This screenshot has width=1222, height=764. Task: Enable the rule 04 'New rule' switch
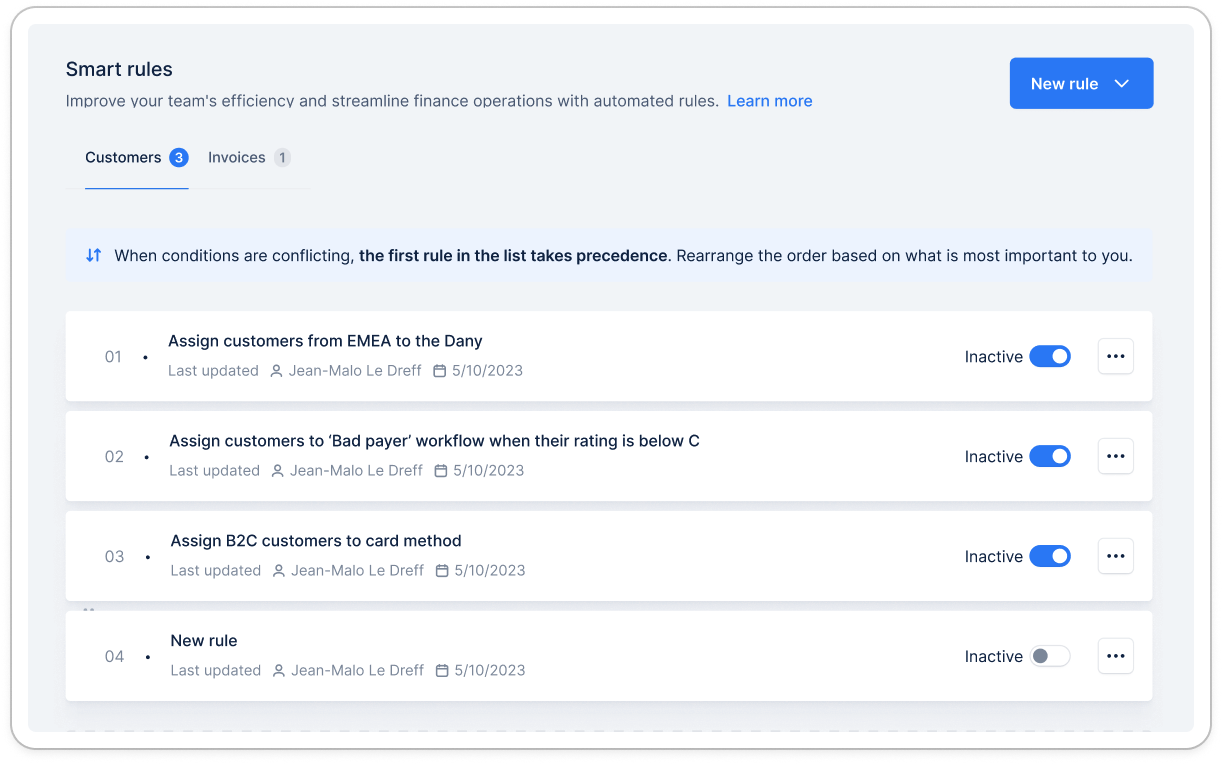pyautogui.click(x=1049, y=656)
